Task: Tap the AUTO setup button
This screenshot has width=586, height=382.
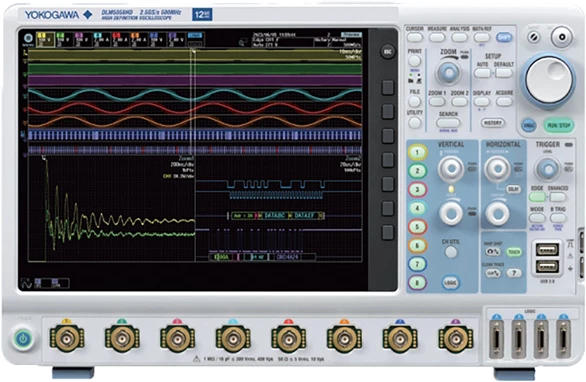Action: point(482,73)
